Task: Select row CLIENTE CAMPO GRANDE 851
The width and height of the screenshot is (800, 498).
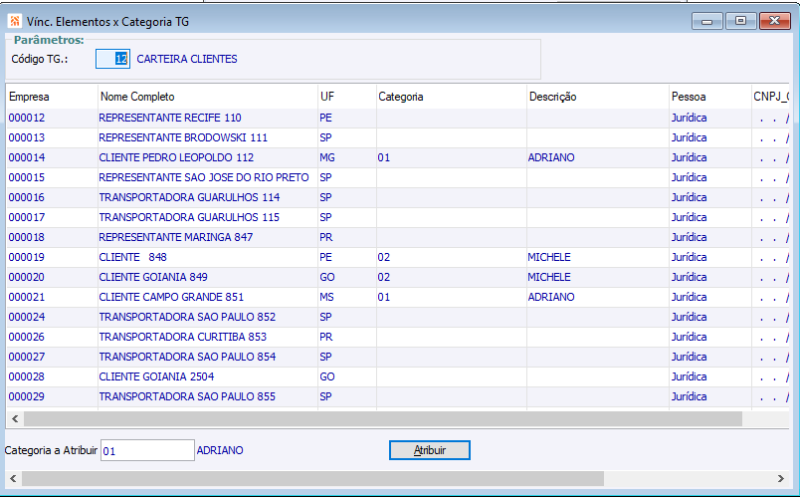Action: click(398, 297)
